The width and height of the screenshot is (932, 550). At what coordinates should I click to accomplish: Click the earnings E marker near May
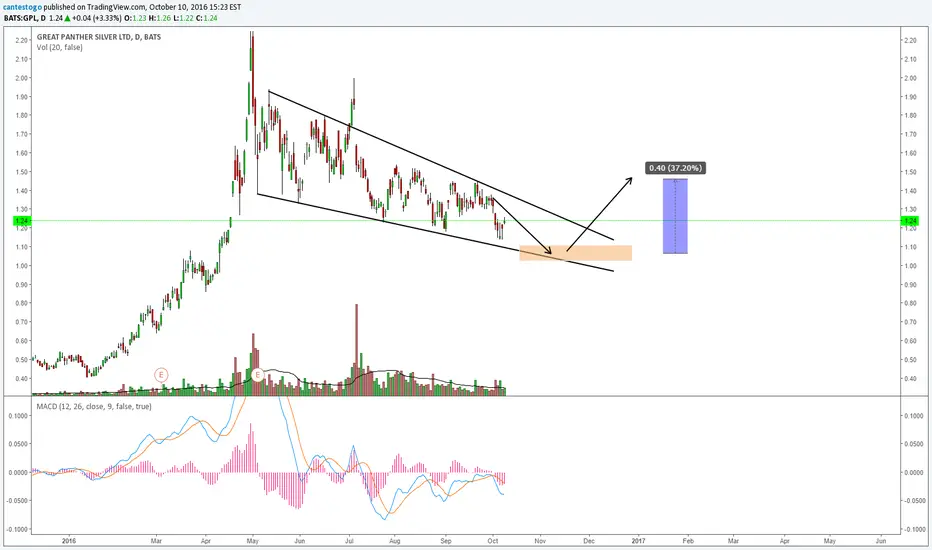257,375
